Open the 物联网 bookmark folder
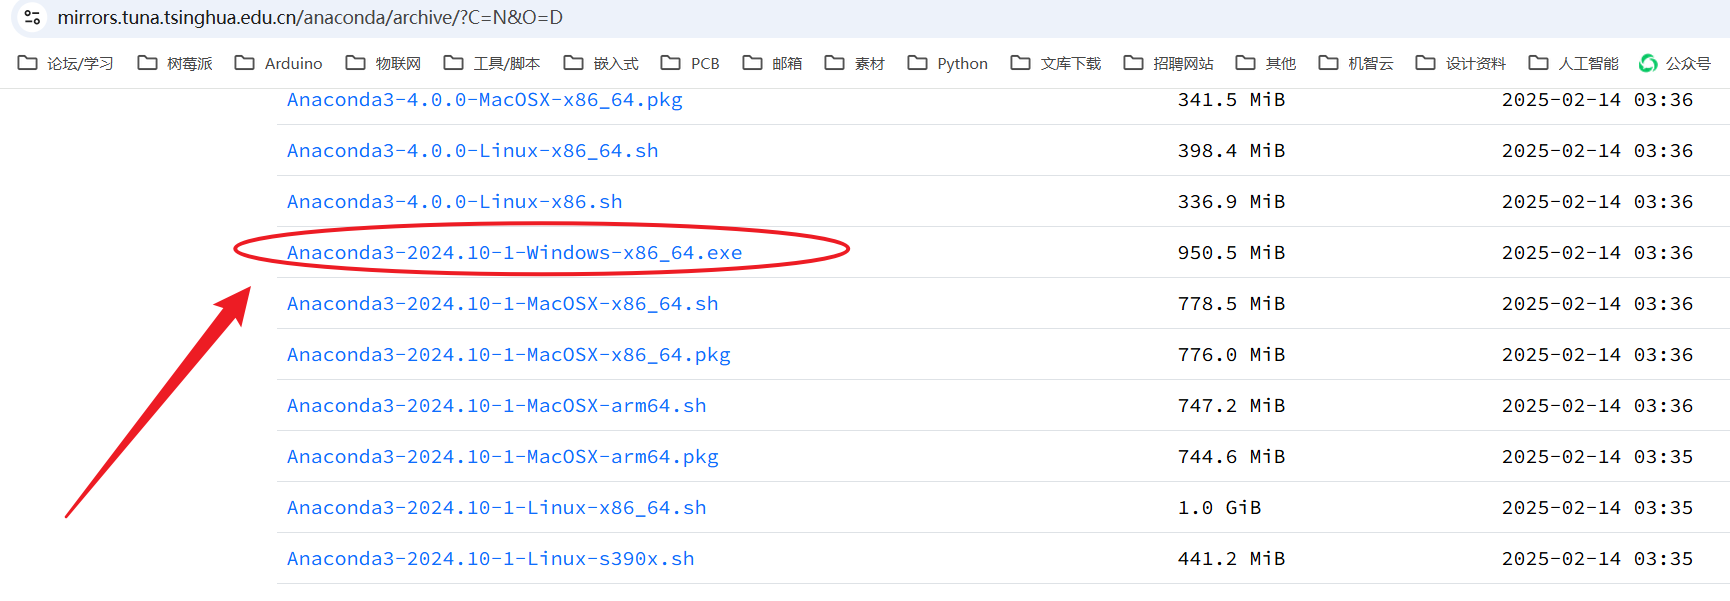 click(x=383, y=63)
